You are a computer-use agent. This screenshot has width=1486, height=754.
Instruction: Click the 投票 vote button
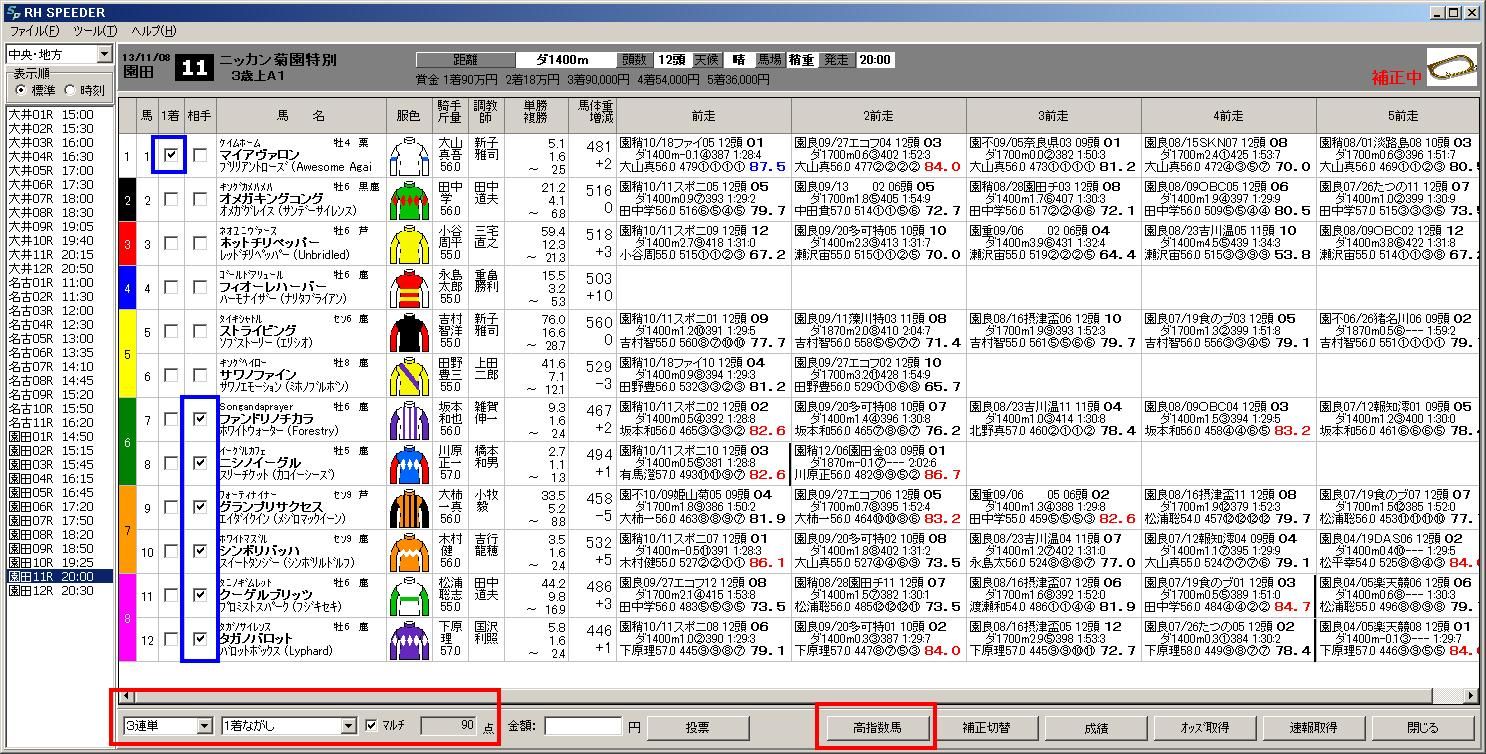click(698, 727)
